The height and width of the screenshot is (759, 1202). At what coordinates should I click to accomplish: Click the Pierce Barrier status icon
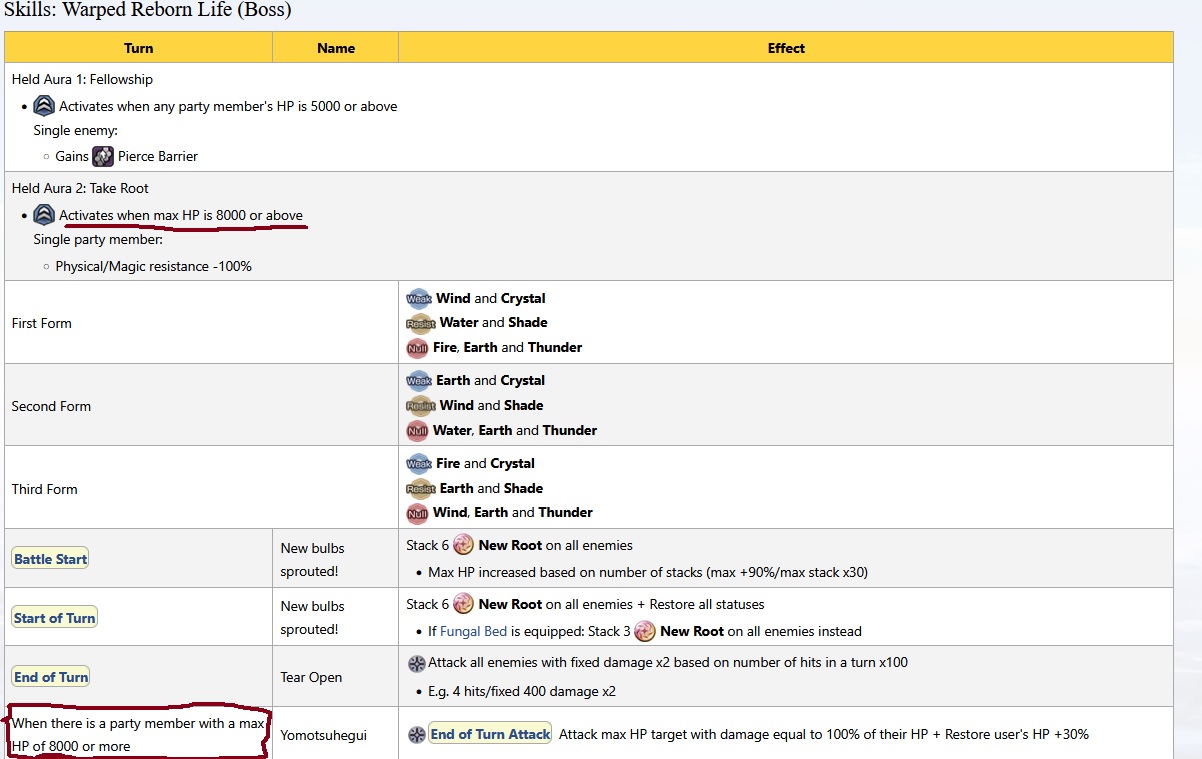[x=103, y=156]
